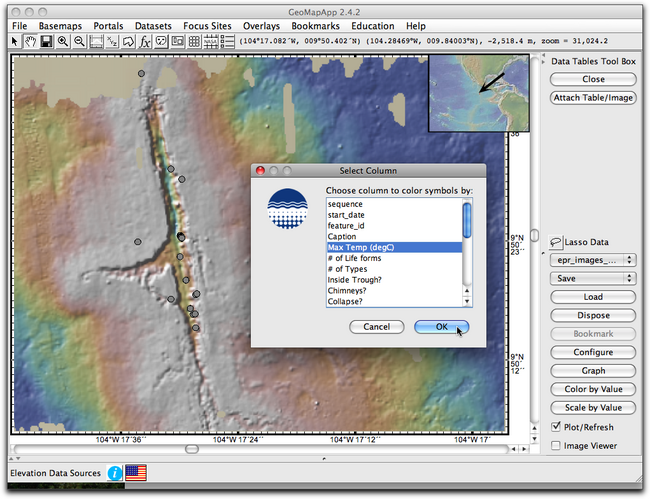The image size is (650, 499).
Task: Toggle the Lasso Data tool
Action: (x=556, y=241)
